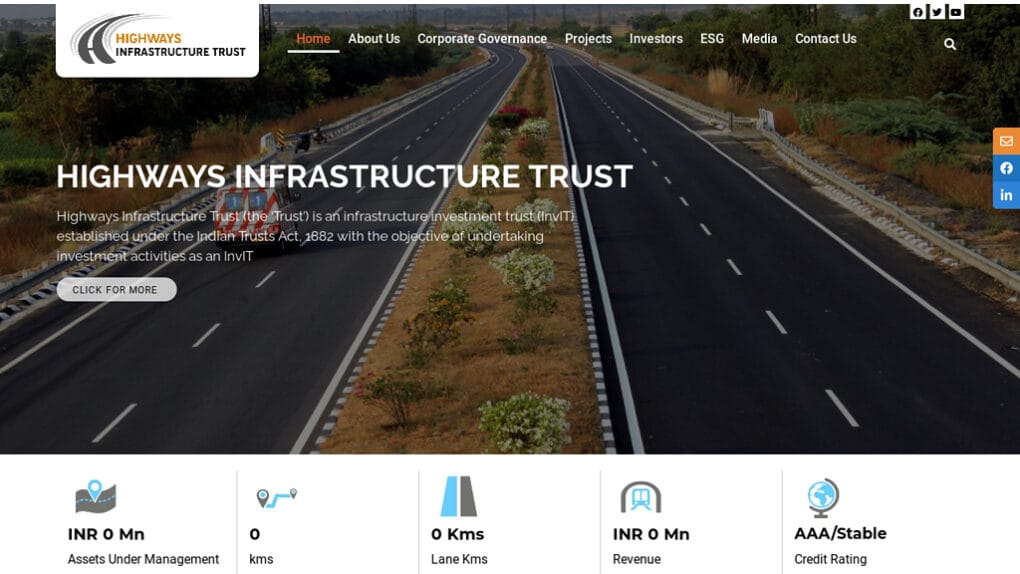This screenshot has width=1020, height=574.
Task: Open the LinkedIn side tab icon
Action: coord(1006,195)
